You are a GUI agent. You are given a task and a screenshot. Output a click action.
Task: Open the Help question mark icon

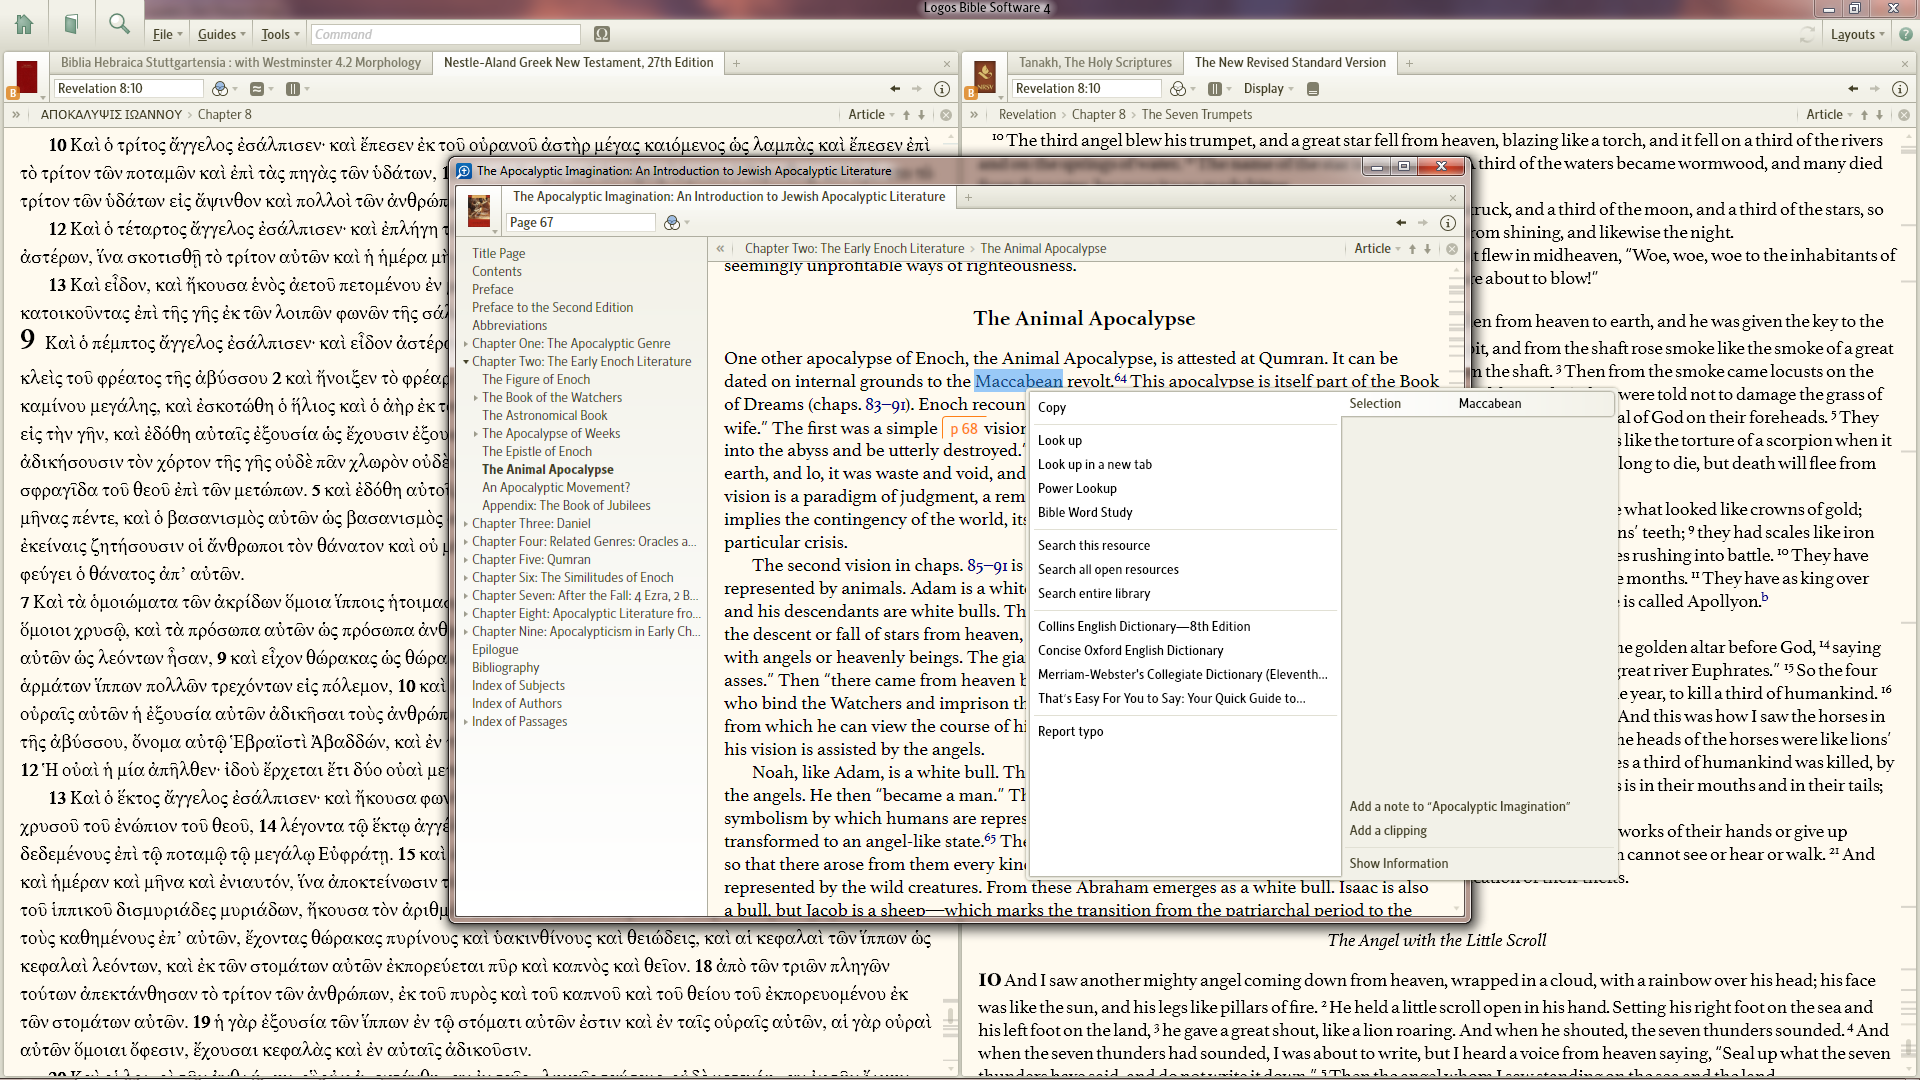1905,34
